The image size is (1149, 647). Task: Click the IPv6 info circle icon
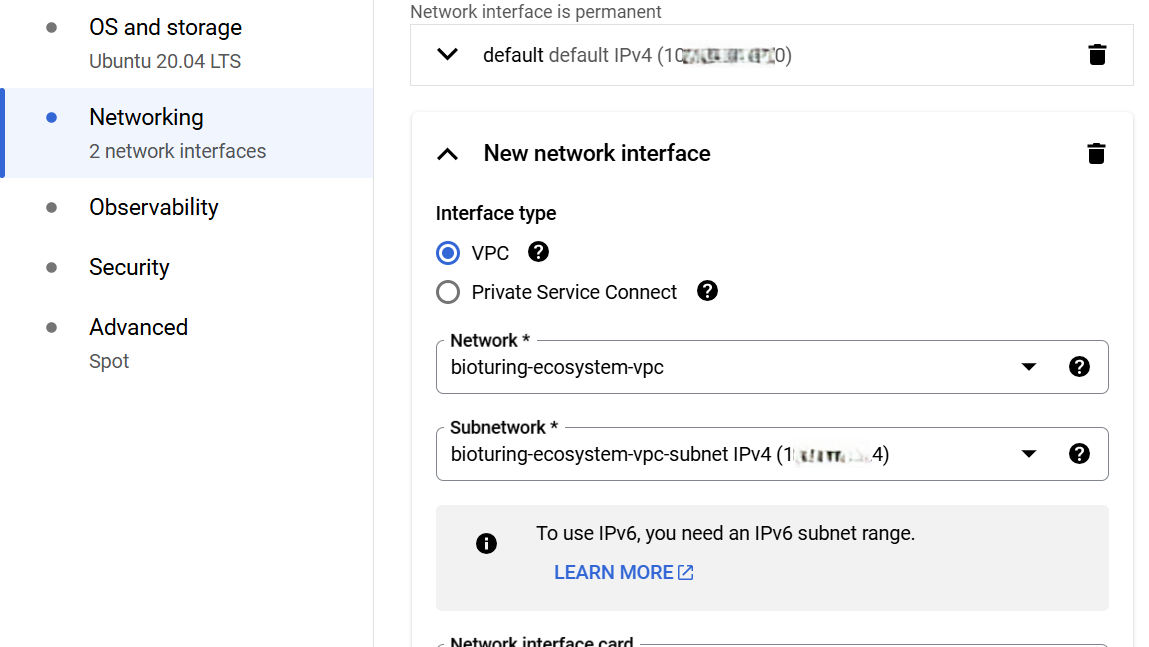coord(486,543)
